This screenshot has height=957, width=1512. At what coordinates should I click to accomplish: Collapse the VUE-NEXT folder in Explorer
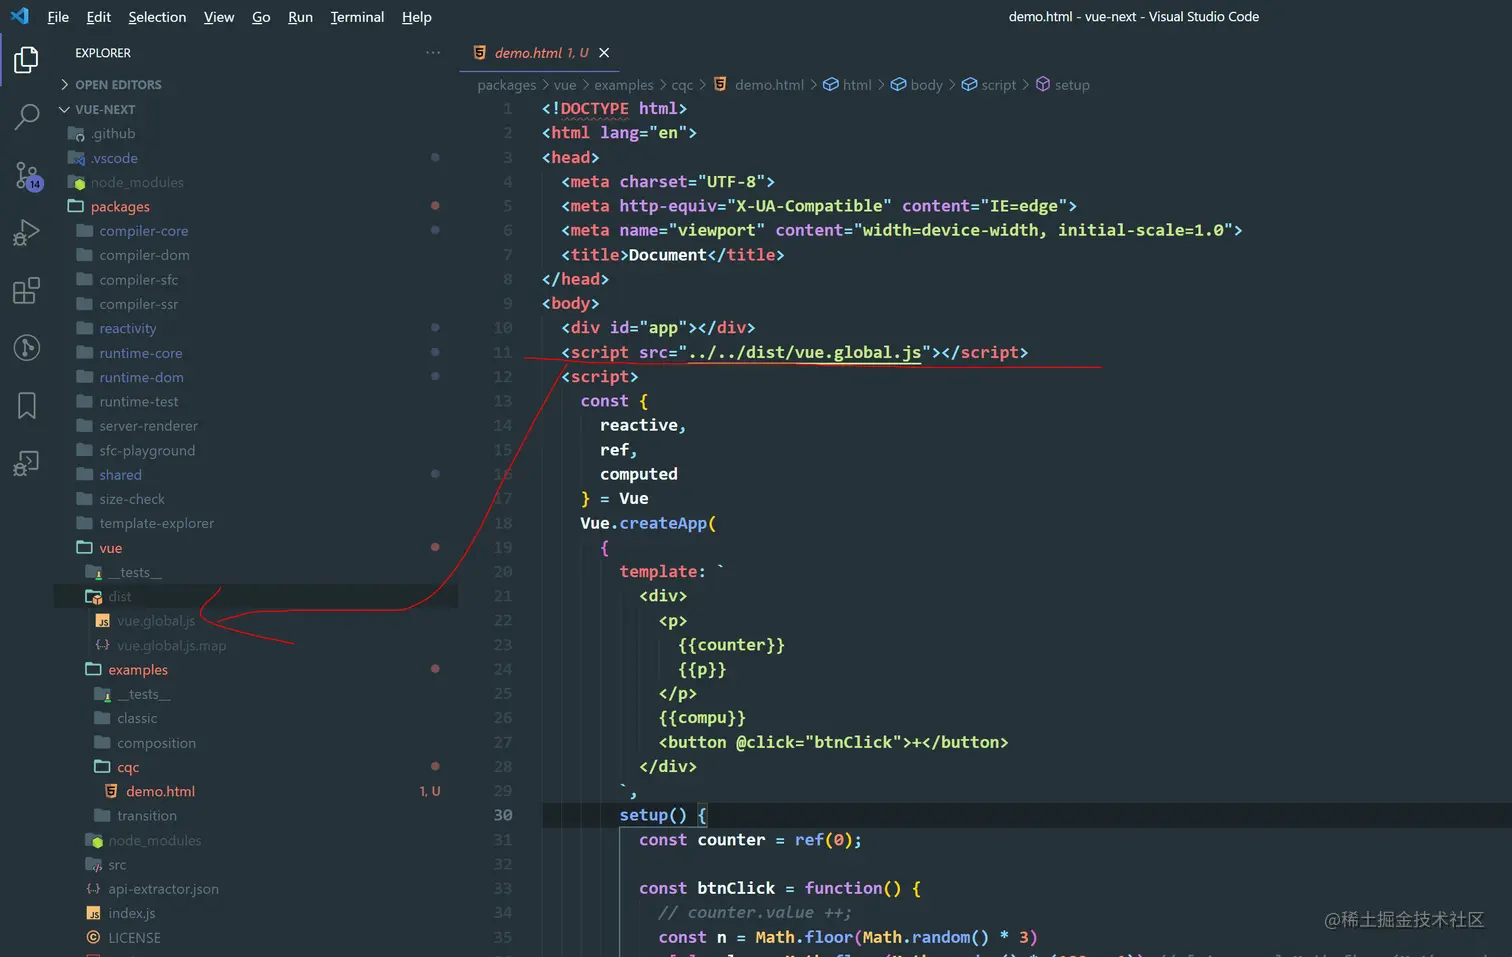click(x=65, y=109)
